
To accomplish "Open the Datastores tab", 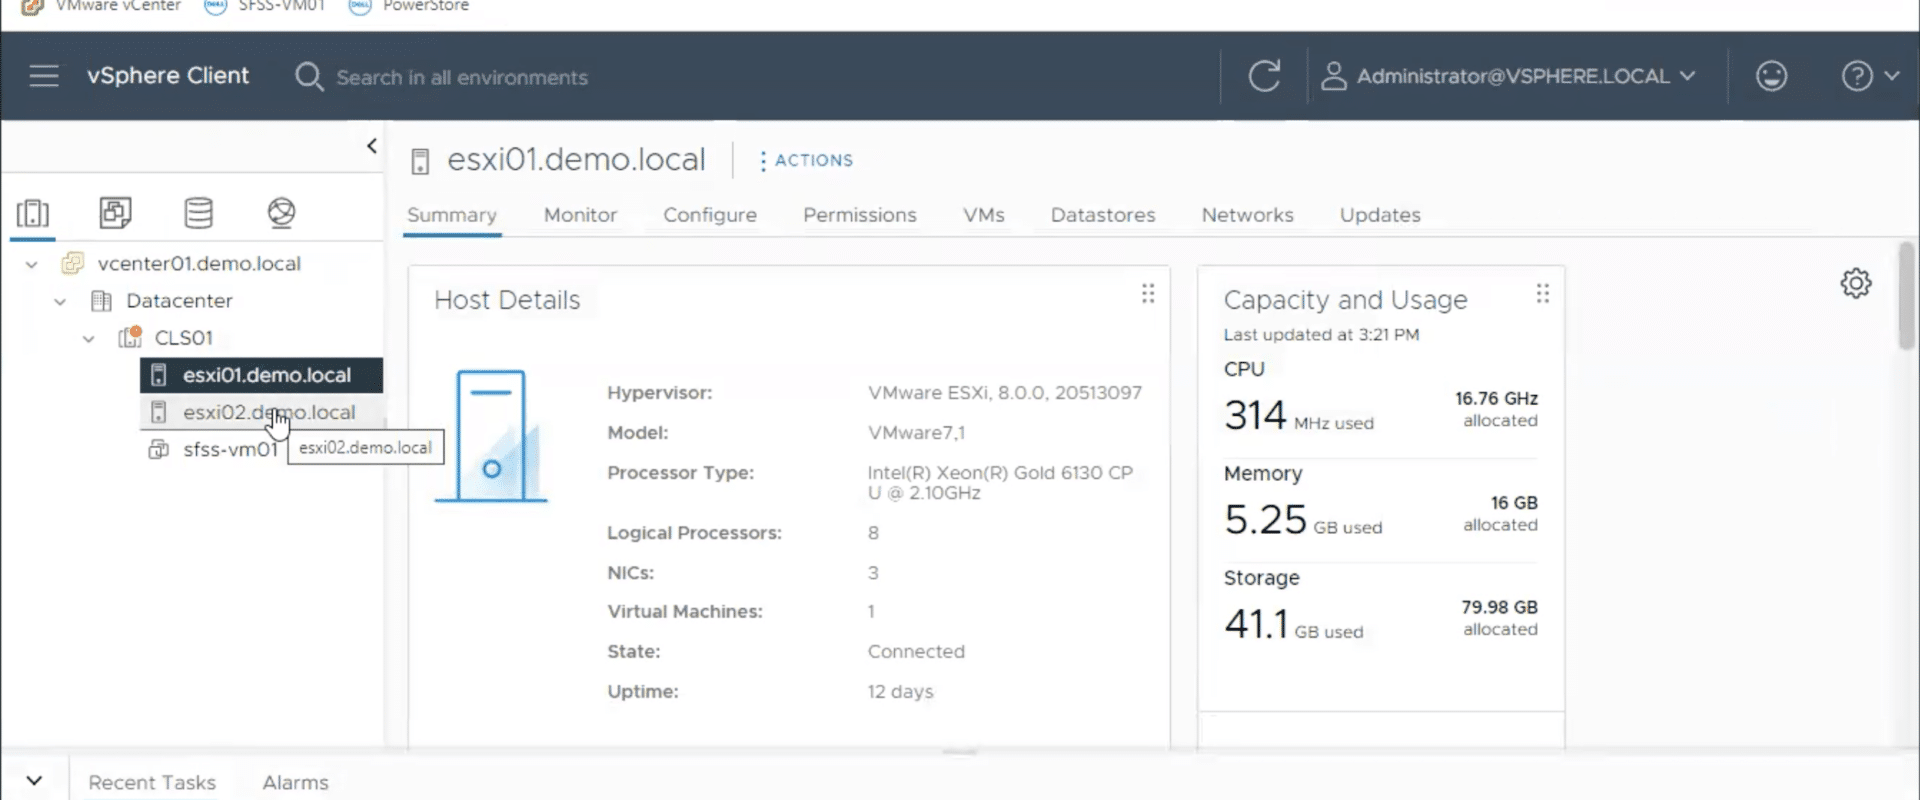I will (x=1103, y=215).
